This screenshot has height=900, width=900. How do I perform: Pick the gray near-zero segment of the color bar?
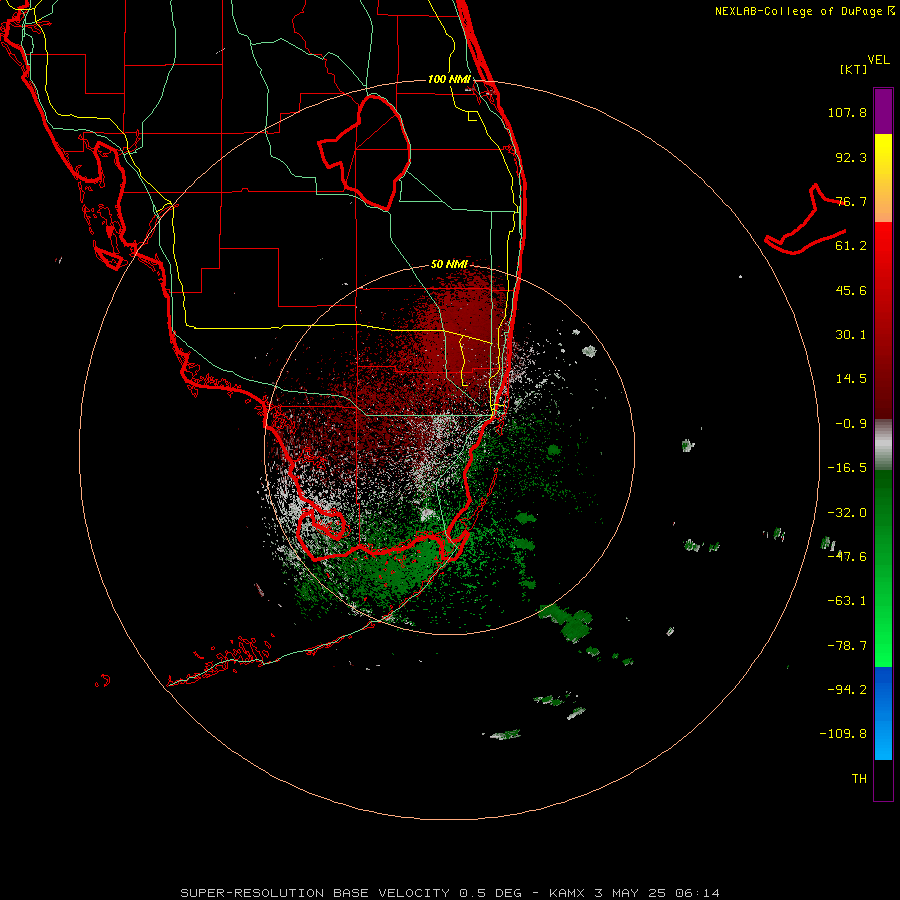(883, 445)
